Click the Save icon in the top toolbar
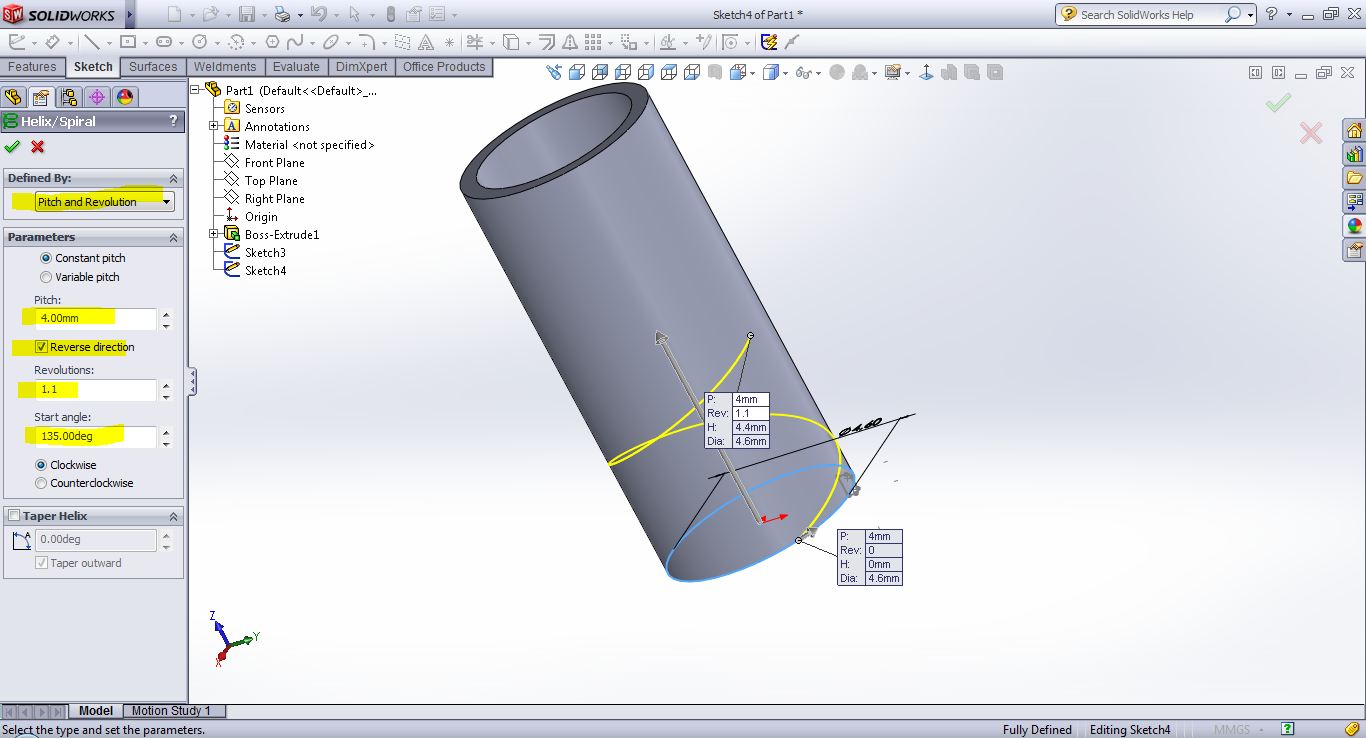The image size is (1366, 738). click(x=246, y=14)
